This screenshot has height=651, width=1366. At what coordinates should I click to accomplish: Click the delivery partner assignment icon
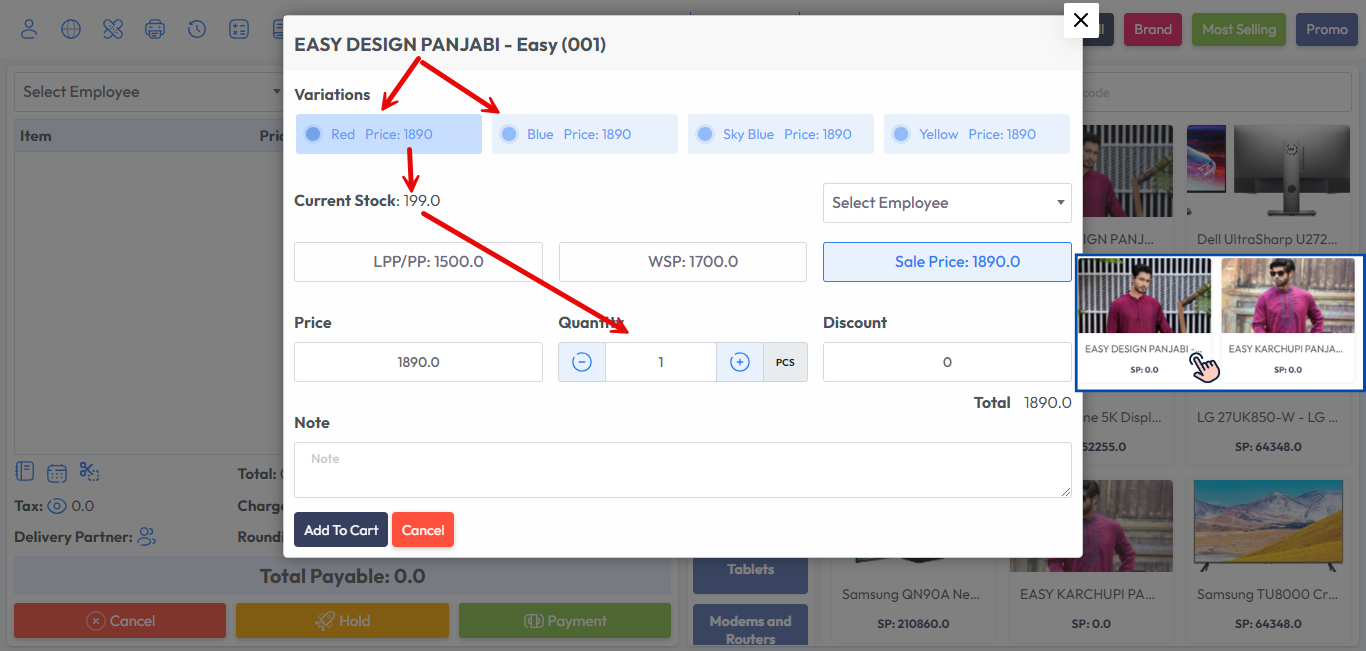coord(146,537)
